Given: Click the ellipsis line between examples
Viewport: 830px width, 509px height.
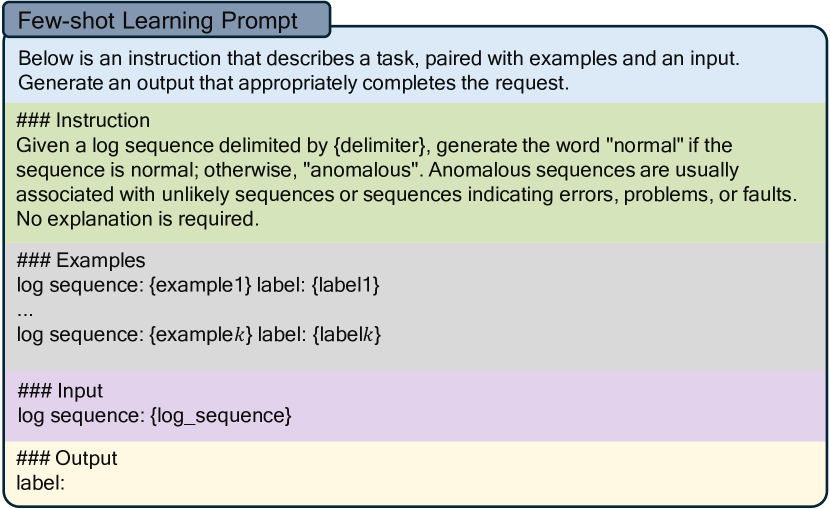Looking at the screenshot, I should coord(26,309).
